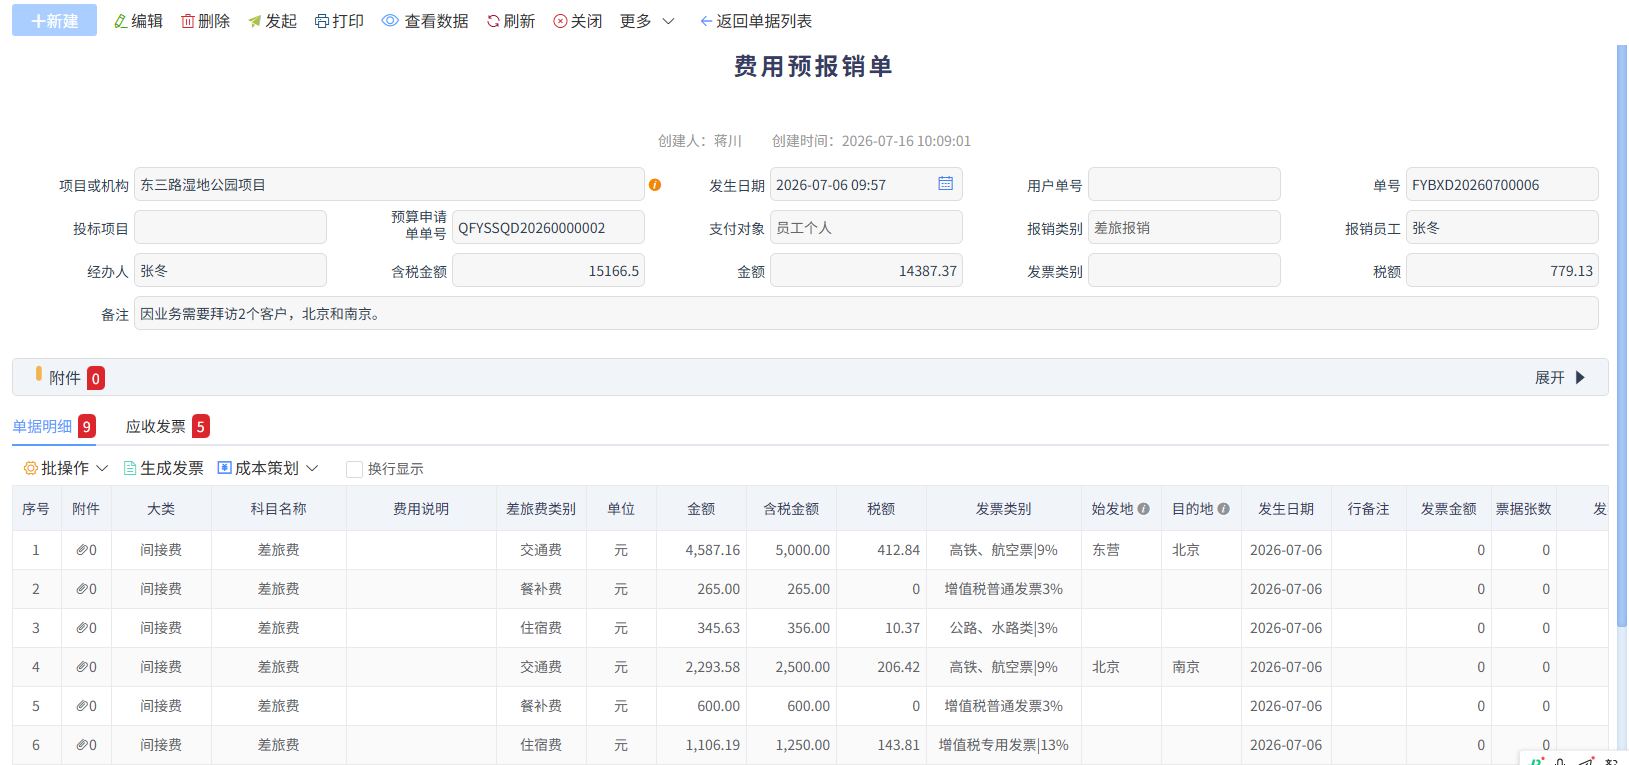Screen dimensions: 1629x765
Task: Click the 生成发票 button
Action: coord(163,468)
